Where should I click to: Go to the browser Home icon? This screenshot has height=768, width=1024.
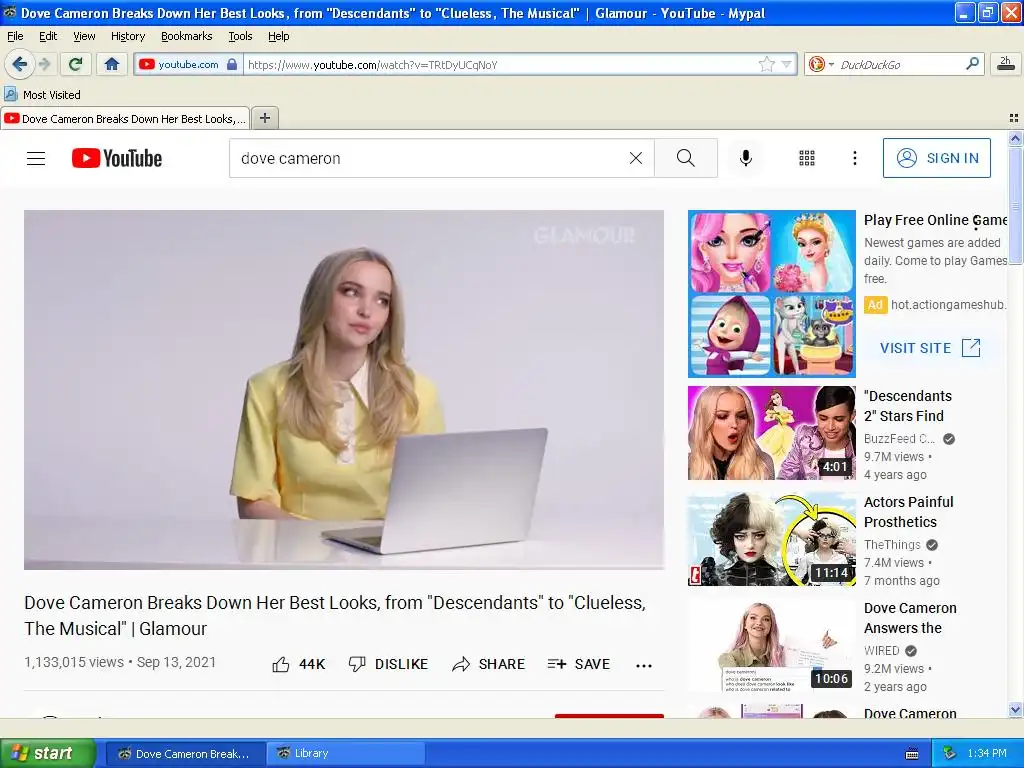pyautogui.click(x=112, y=64)
